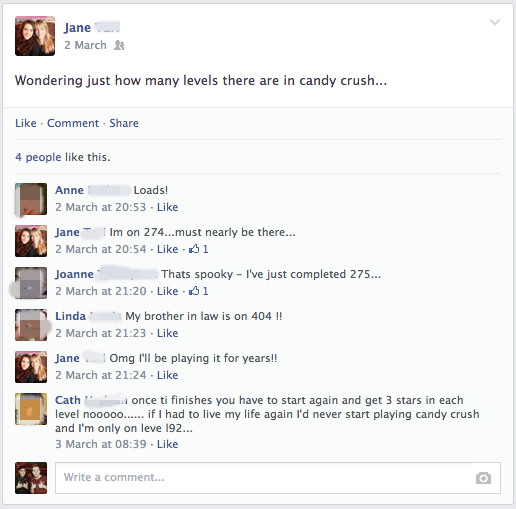The width and height of the screenshot is (516, 509).
Task: Open Cath's commenter avatar
Action: point(31,409)
